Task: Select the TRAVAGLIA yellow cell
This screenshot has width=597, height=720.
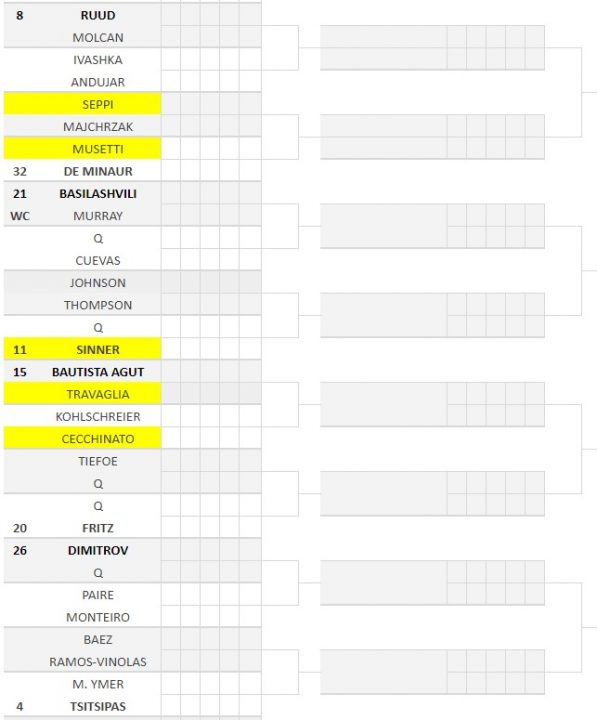Action: point(83,394)
